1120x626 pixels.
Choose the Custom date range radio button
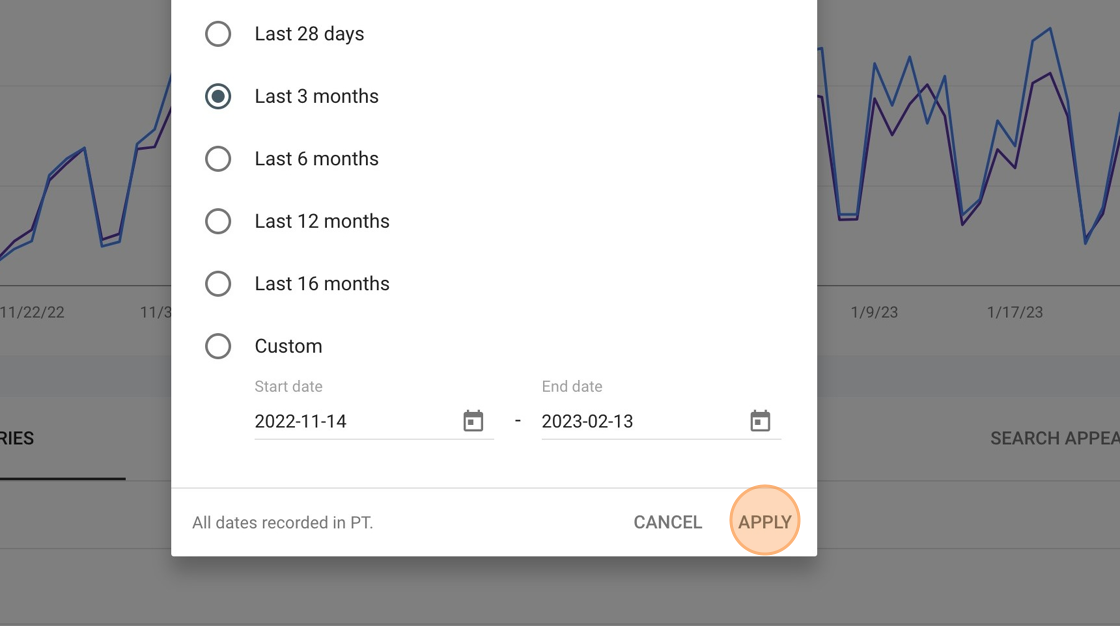pyautogui.click(x=218, y=347)
